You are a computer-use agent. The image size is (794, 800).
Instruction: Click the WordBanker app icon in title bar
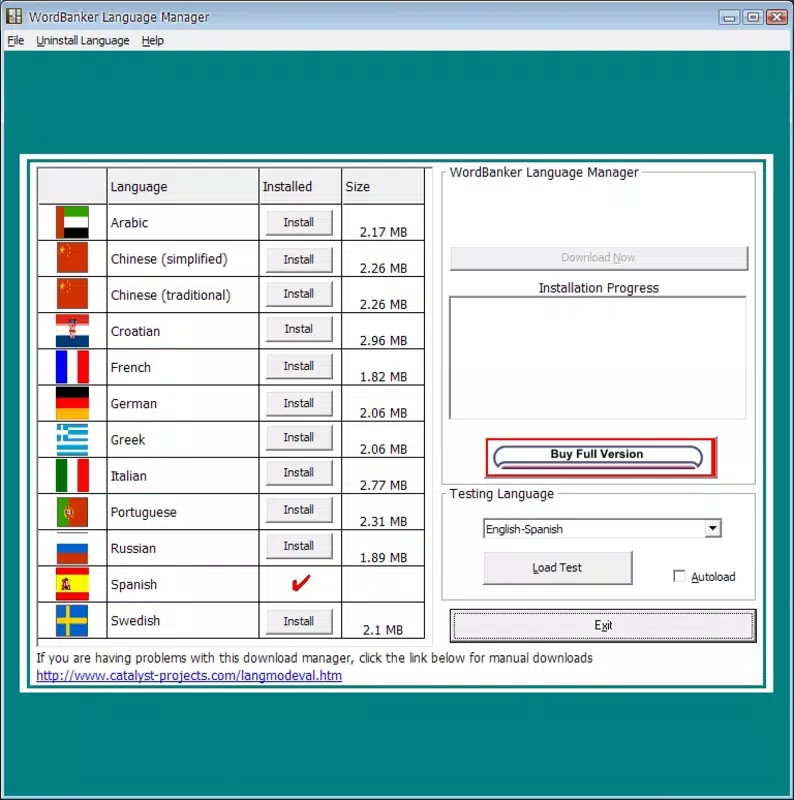pyautogui.click(x=14, y=16)
